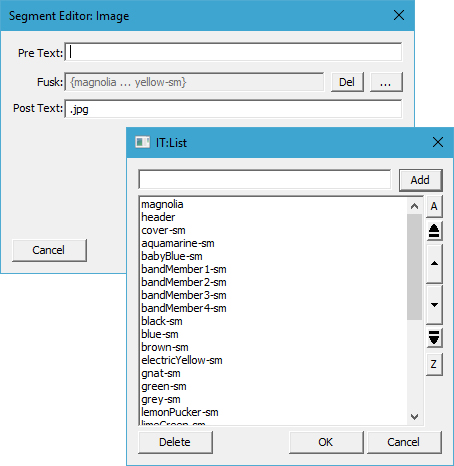Screen dimensions: 454x466
Task: Focus the Pre Text input field
Action: click(x=233, y=52)
